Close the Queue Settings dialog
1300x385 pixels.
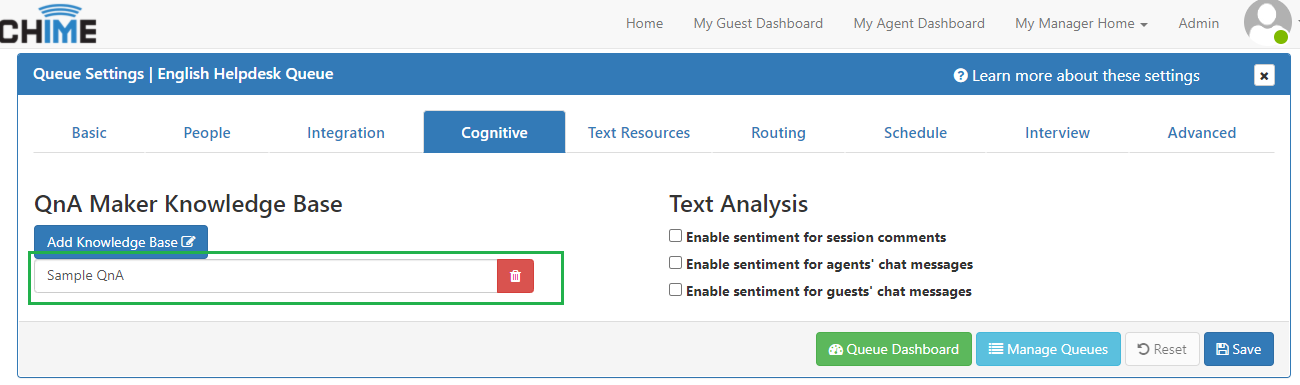(1264, 75)
